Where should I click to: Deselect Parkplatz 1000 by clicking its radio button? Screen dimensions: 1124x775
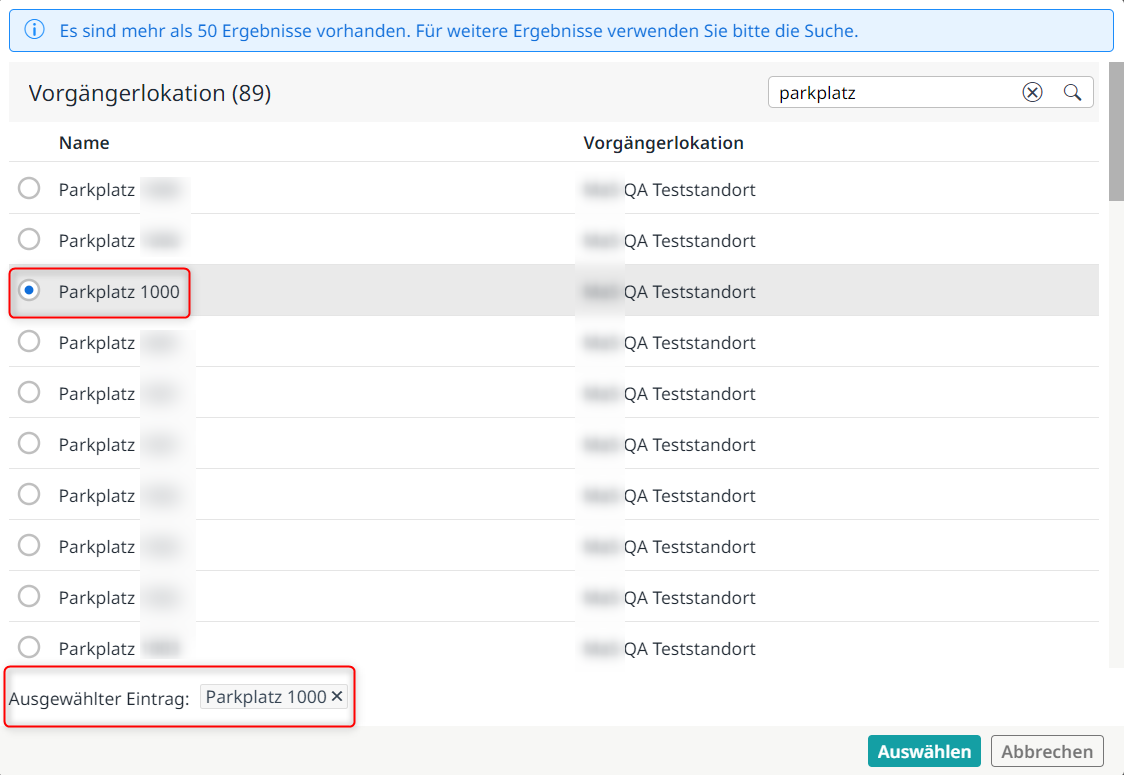pyautogui.click(x=29, y=289)
